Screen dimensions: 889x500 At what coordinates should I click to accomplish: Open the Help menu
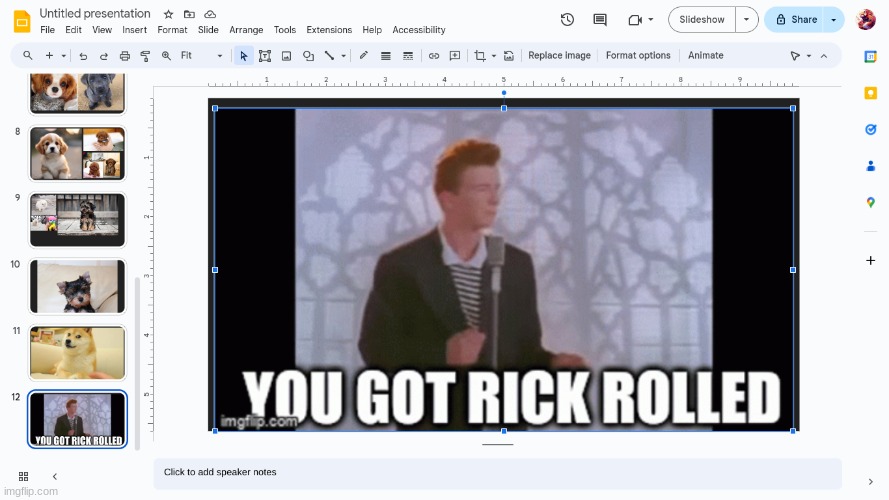click(372, 30)
